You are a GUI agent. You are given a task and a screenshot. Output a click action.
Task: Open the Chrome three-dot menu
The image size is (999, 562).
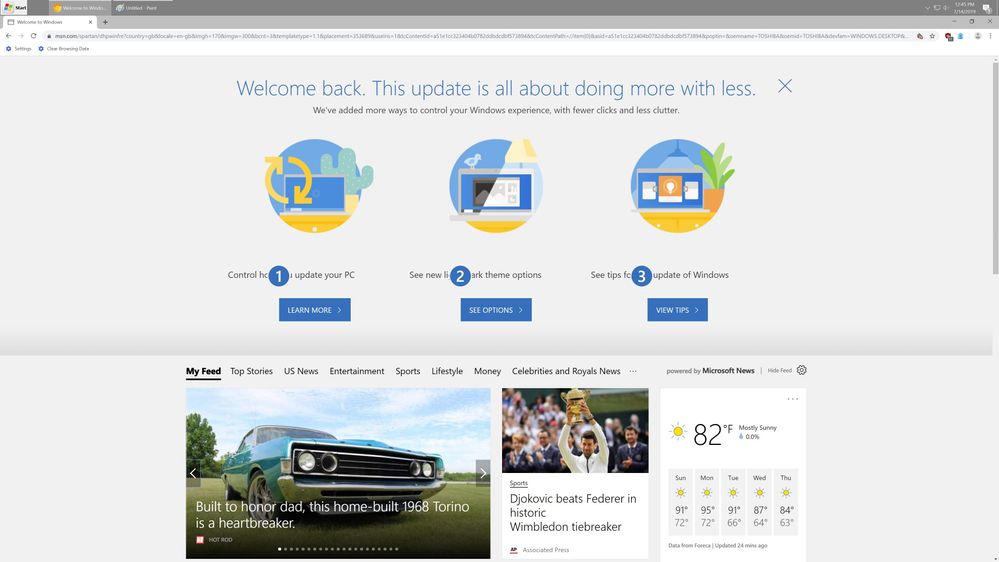(990, 36)
